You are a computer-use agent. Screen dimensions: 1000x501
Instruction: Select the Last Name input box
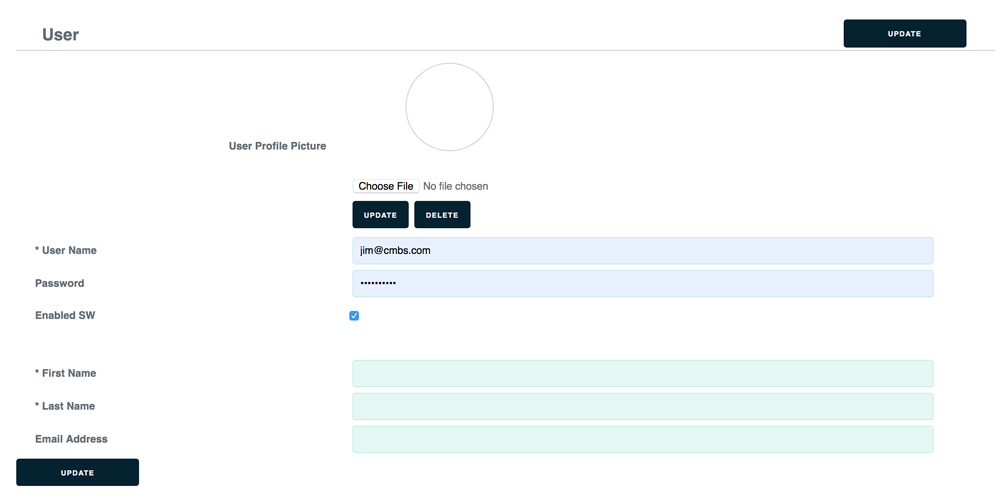point(642,407)
